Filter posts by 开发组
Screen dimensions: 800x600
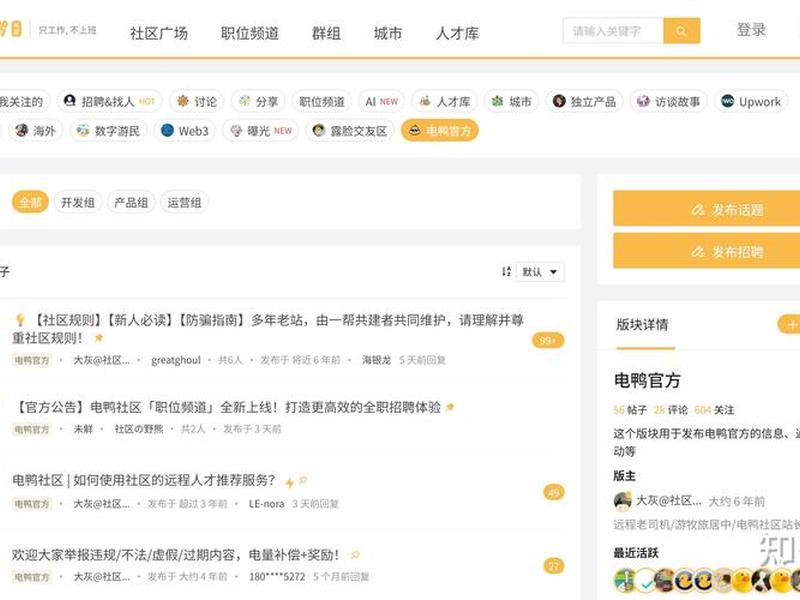tap(78, 203)
